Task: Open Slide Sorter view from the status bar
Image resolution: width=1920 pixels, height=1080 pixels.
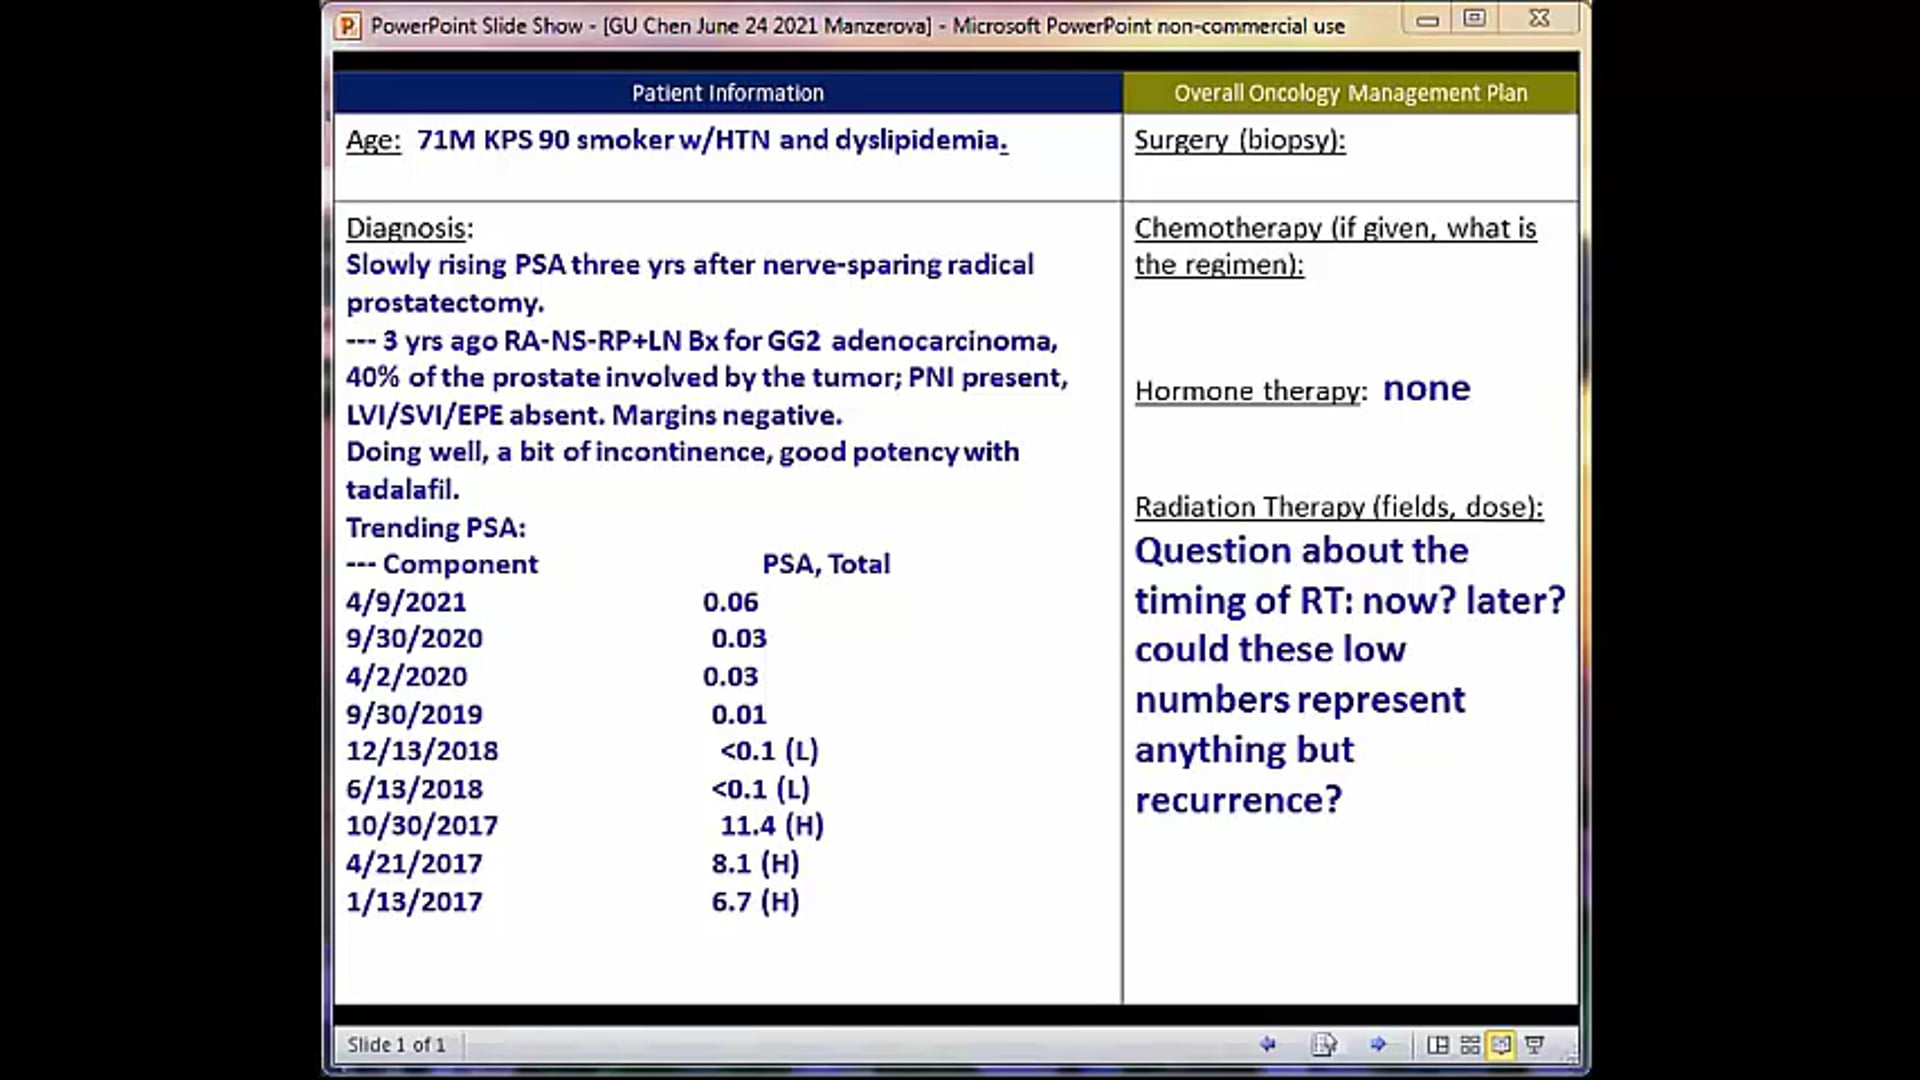Action: click(1470, 1044)
